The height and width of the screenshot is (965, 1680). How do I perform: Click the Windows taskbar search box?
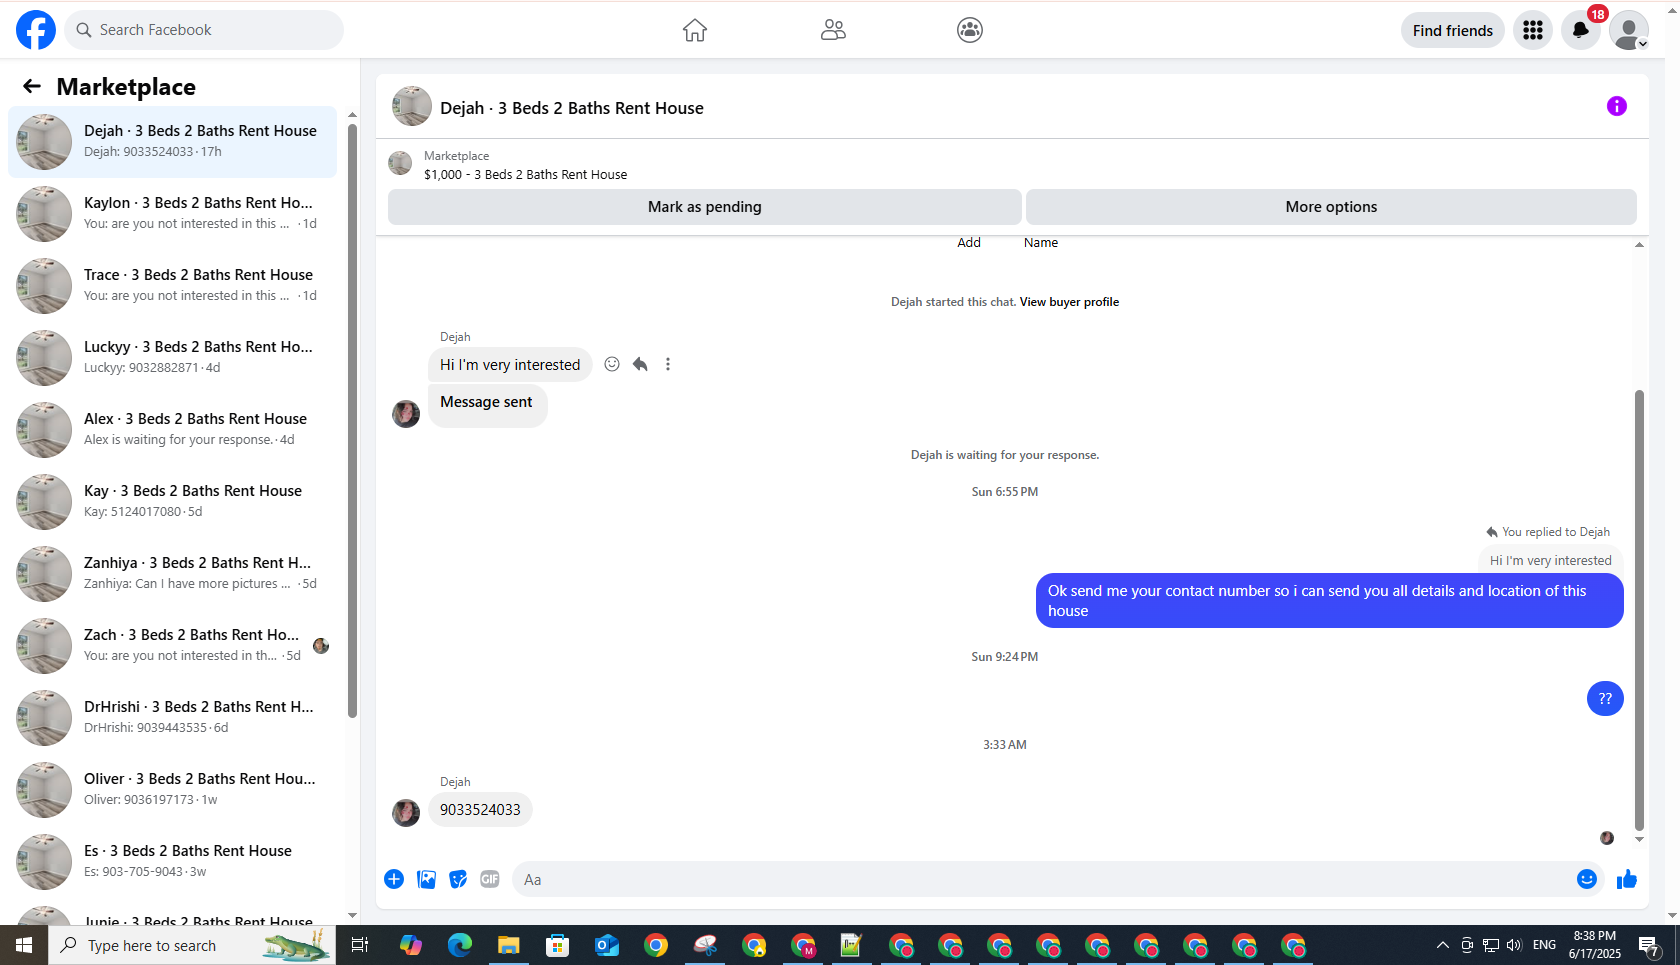click(x=192, y=945)
